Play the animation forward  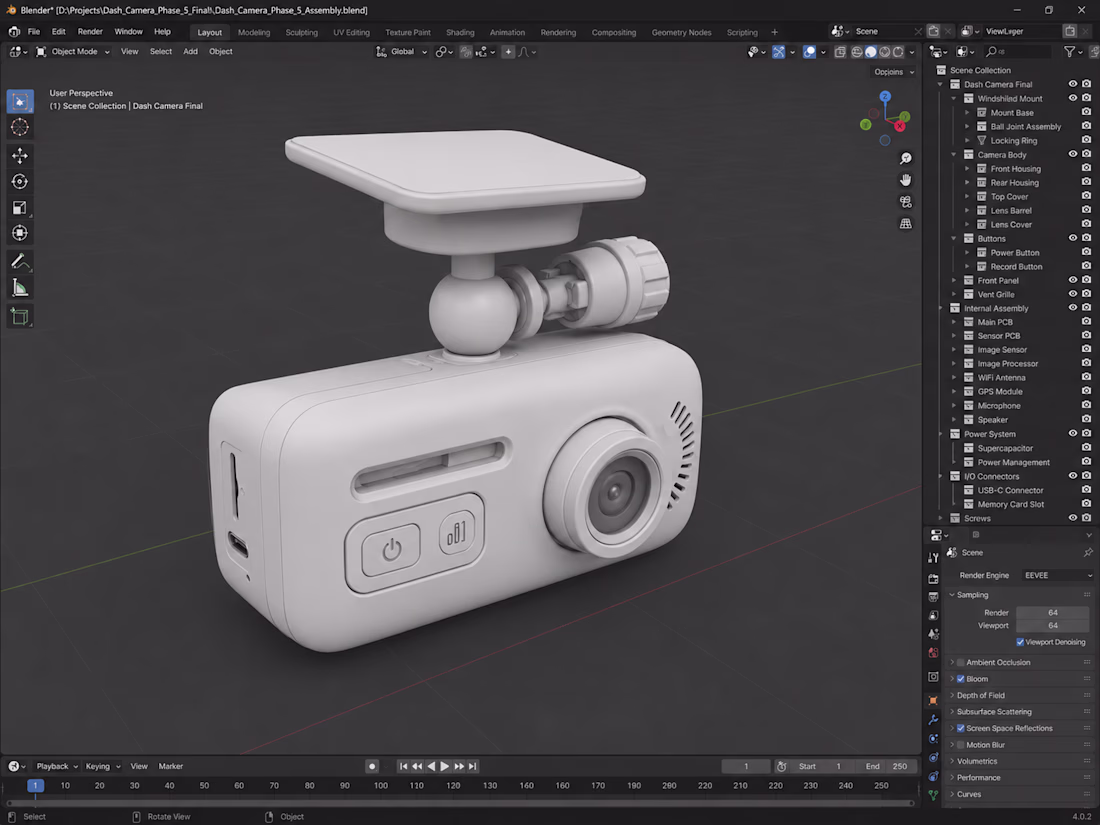point(444,766)
